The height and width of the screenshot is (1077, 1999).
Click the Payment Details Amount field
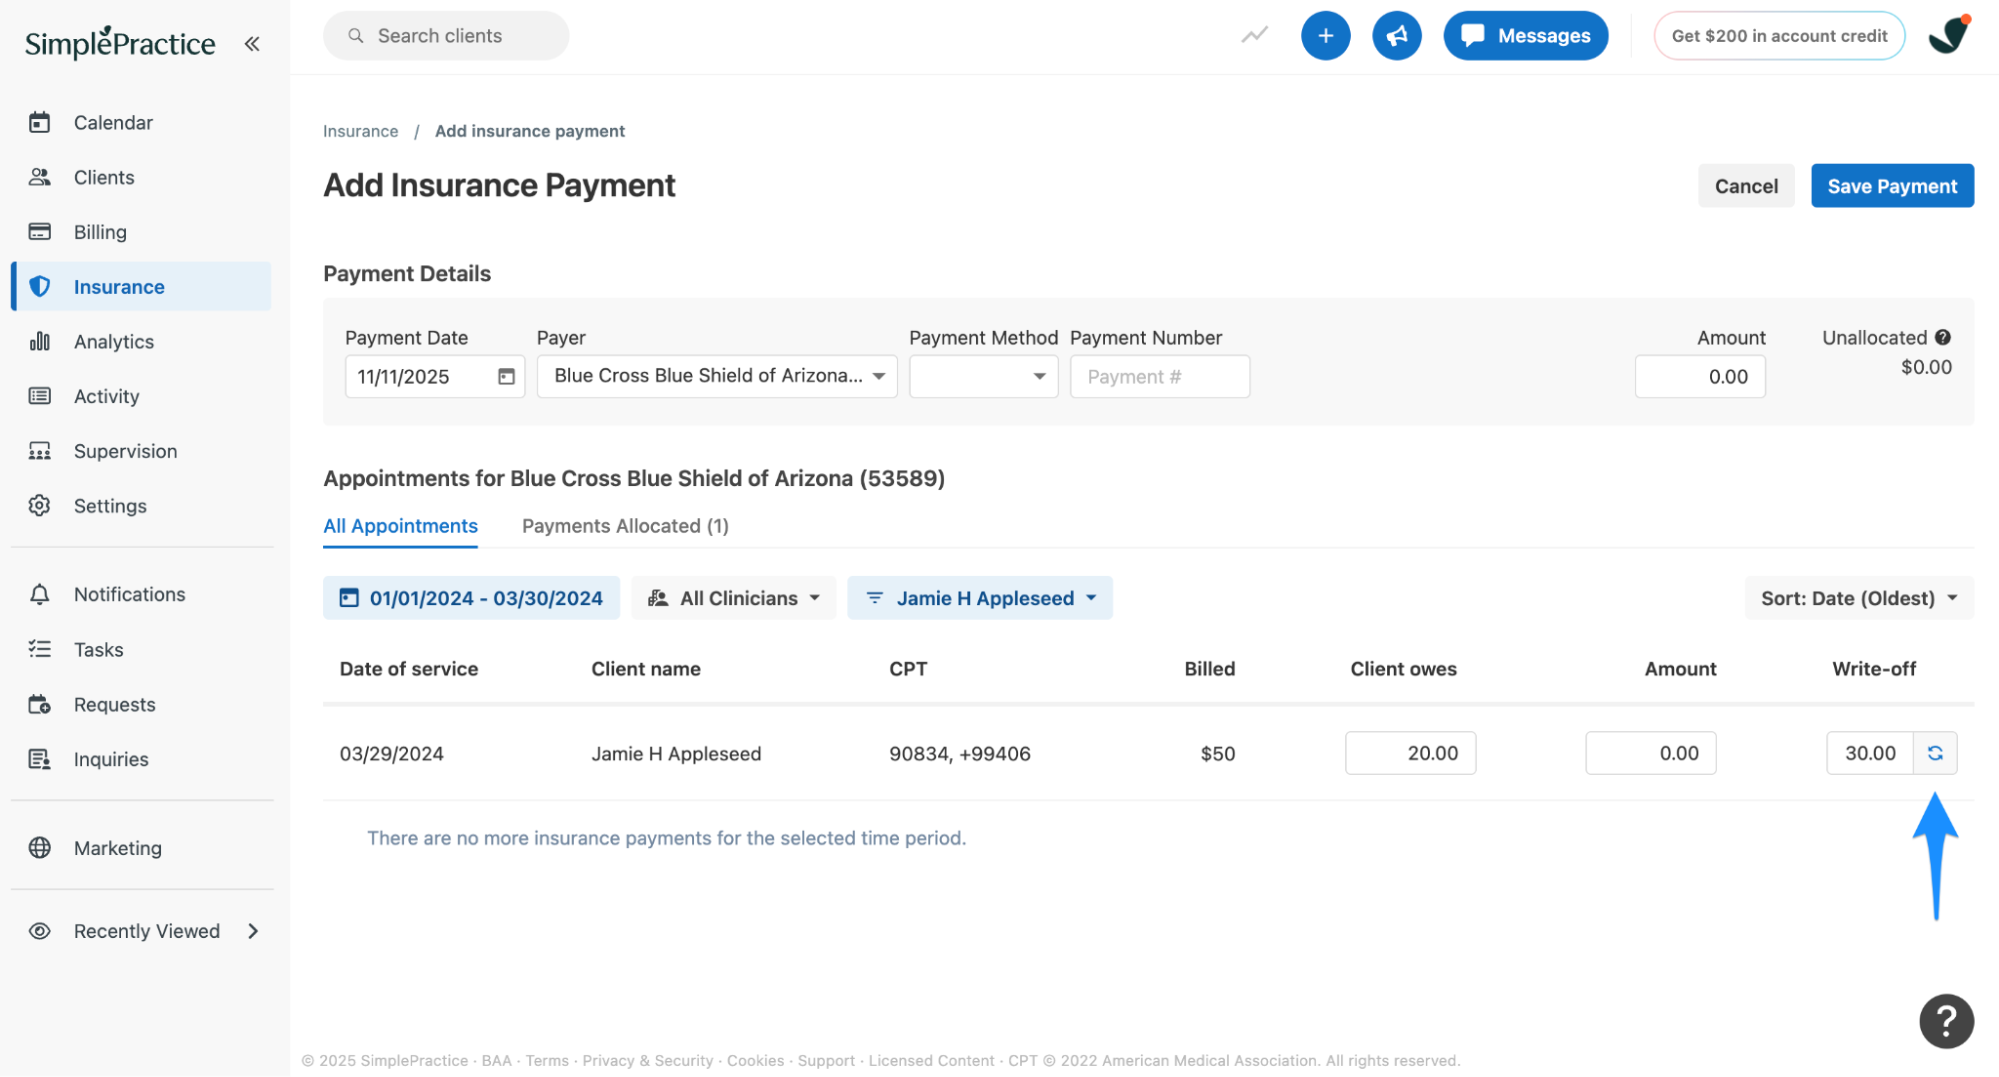(x=1700, y=376)
